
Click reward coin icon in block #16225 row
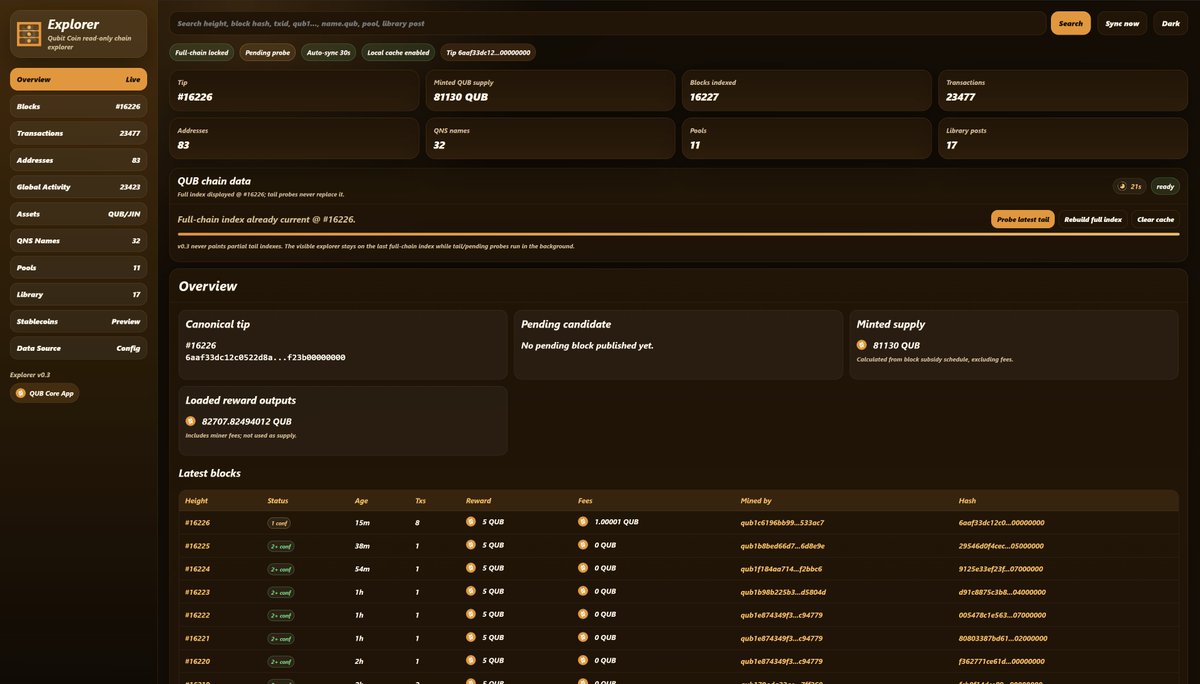click(471, 545)
